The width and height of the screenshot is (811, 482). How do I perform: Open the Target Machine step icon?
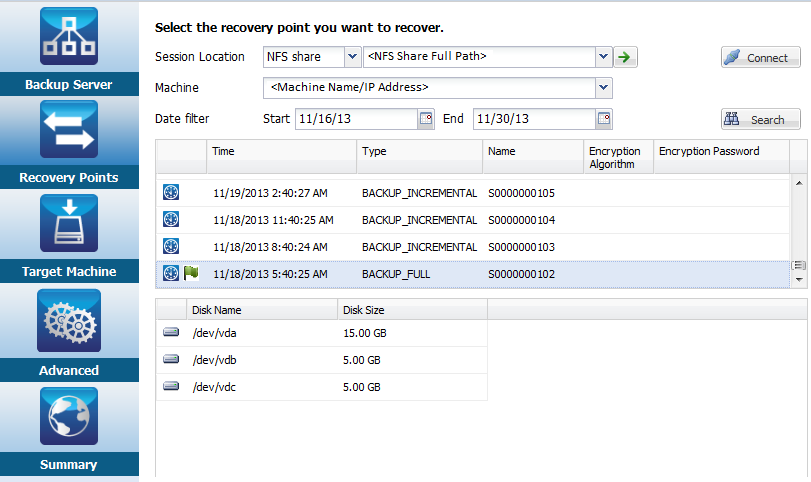[68, 224]
